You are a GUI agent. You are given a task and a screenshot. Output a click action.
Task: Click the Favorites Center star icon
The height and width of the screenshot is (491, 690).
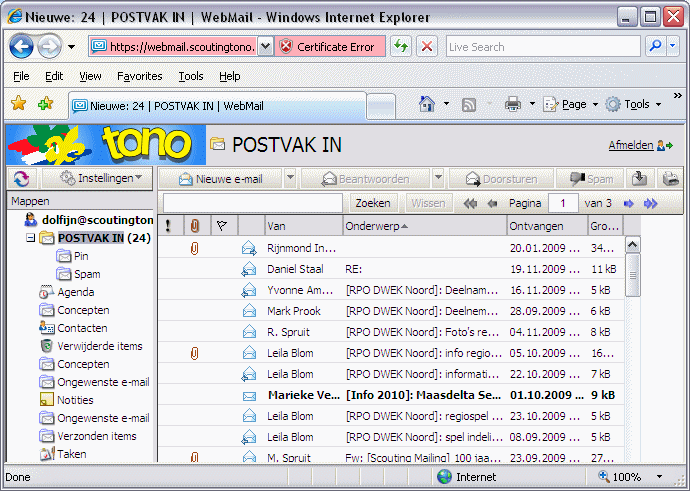pyautogui.click(x=18, y=104)
